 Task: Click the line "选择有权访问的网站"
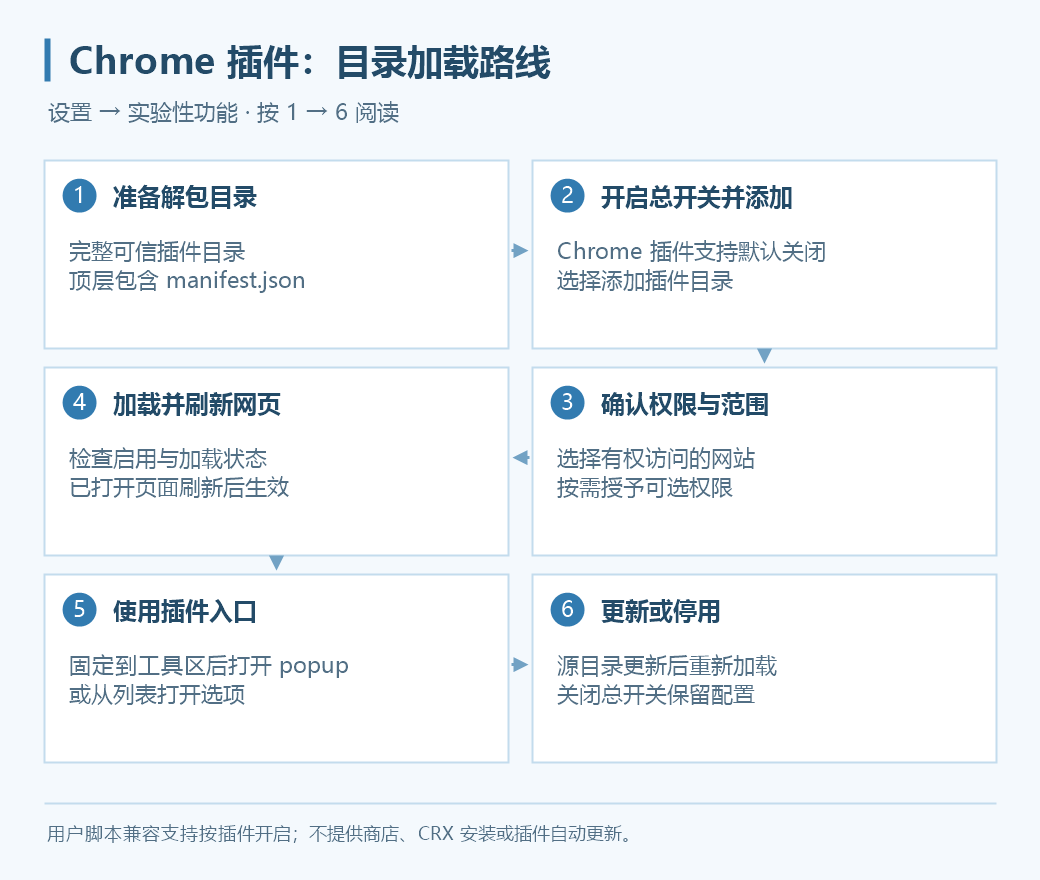(x=656, y=459)
